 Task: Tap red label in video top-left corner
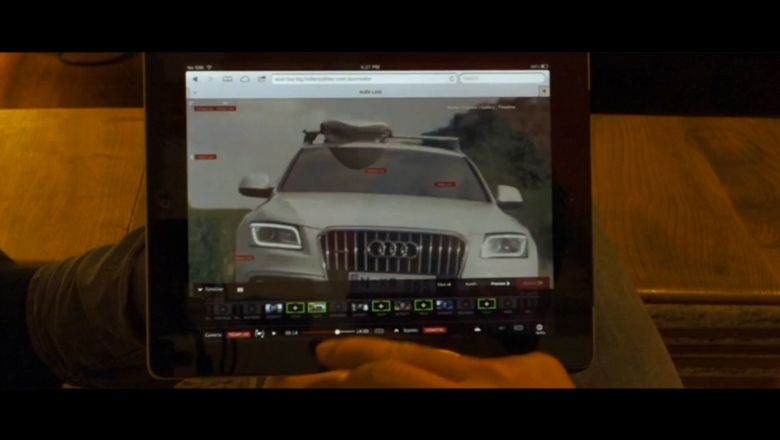[x=215, y=108]
